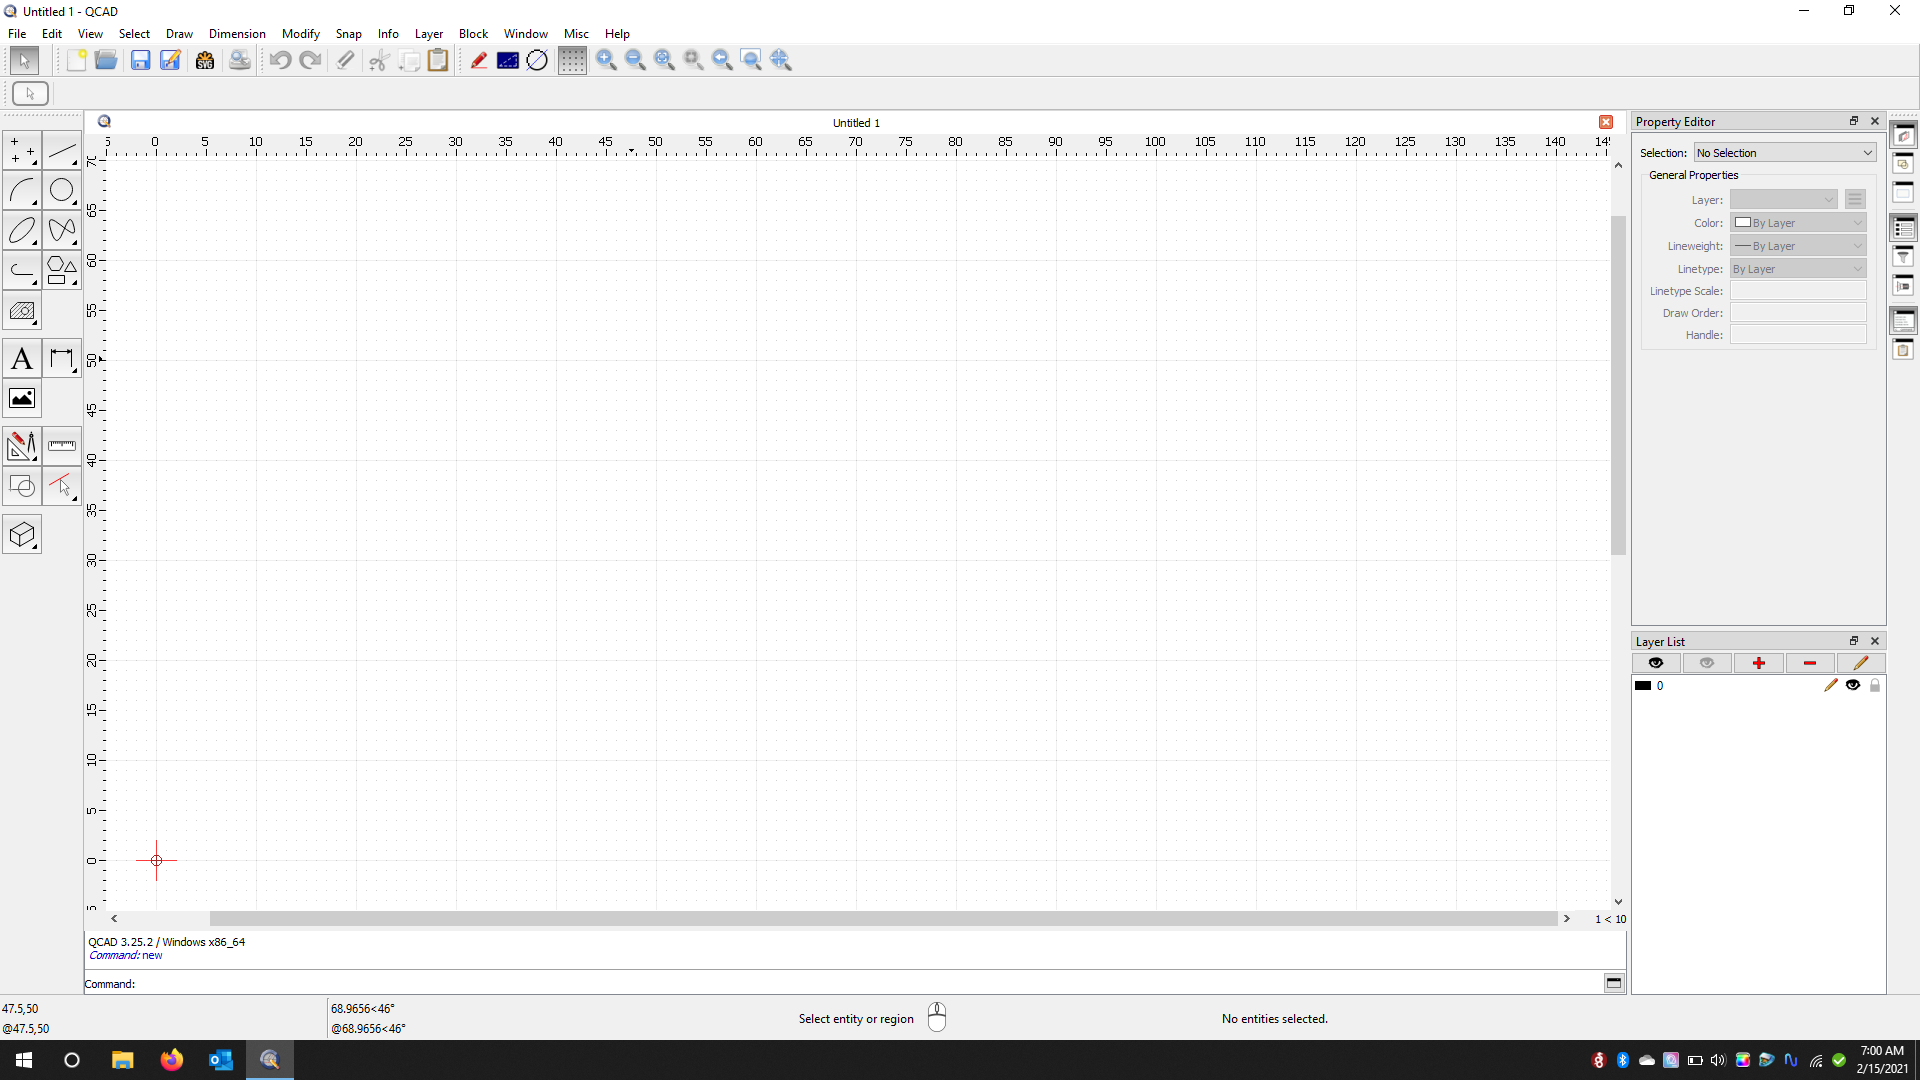The height and width of the screenshot is (1080, 1920).
Task: Open the Modify menu
Action: click(300, 34)
